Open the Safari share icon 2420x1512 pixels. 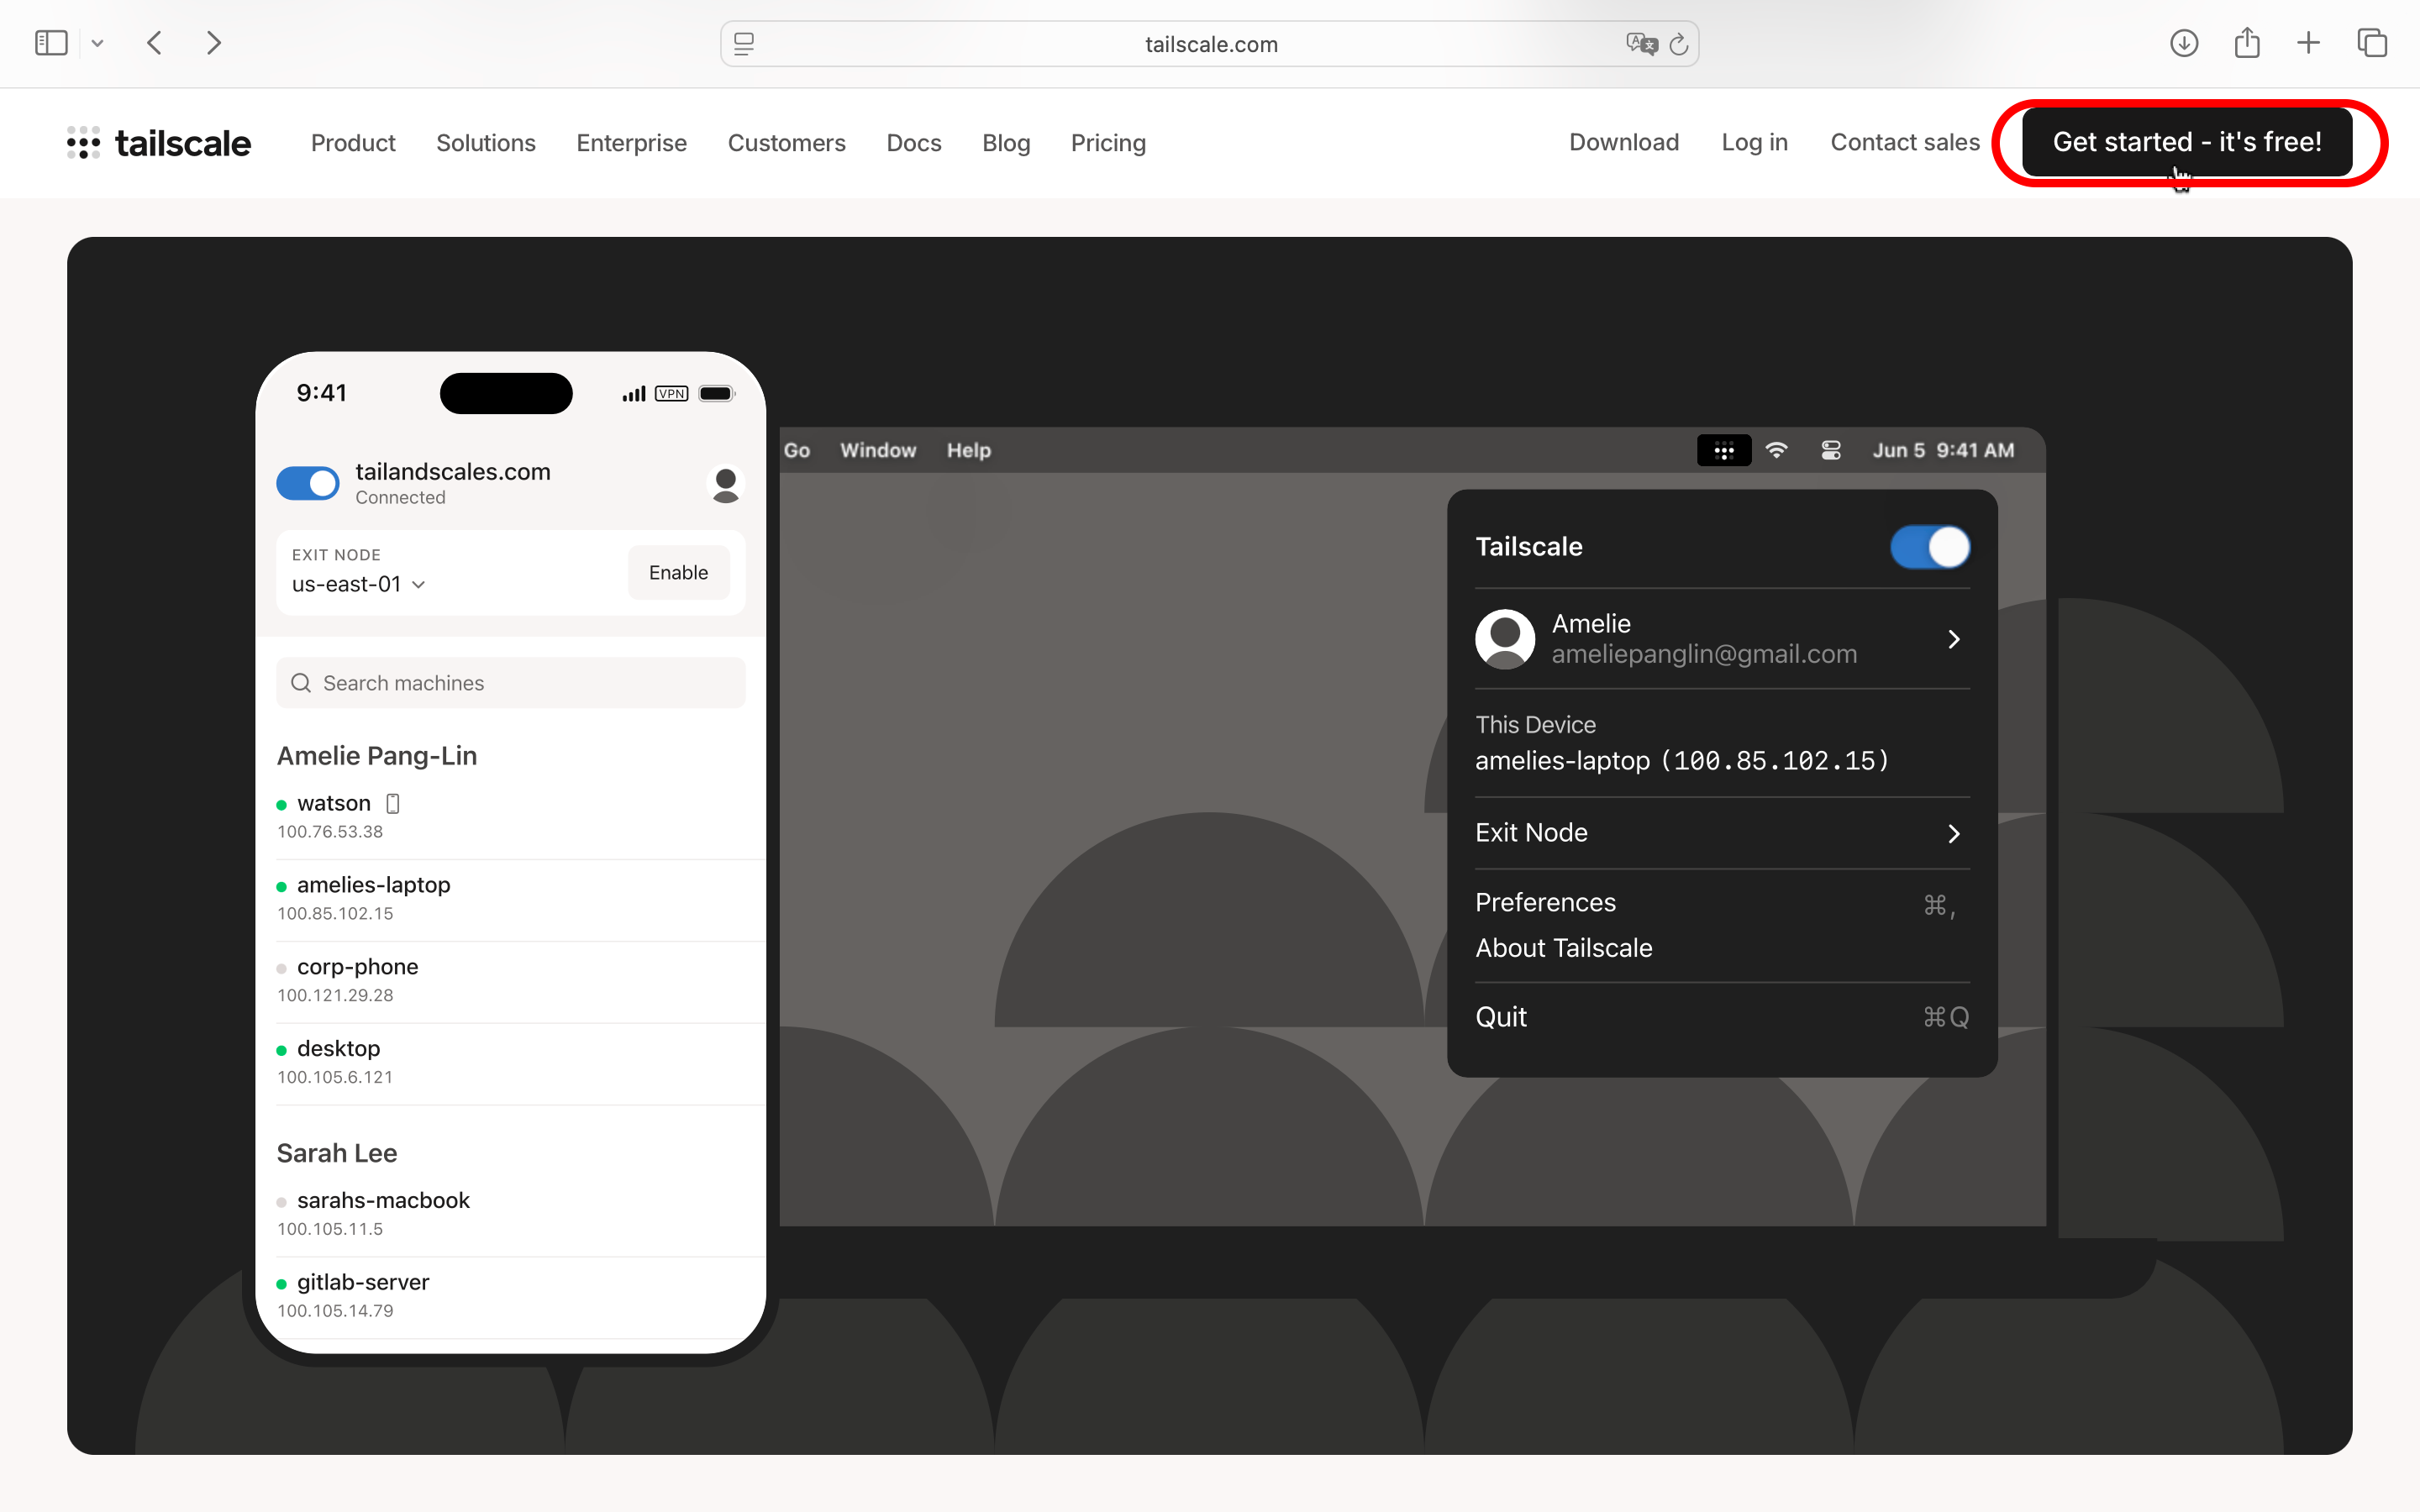tap(2247, 43)
